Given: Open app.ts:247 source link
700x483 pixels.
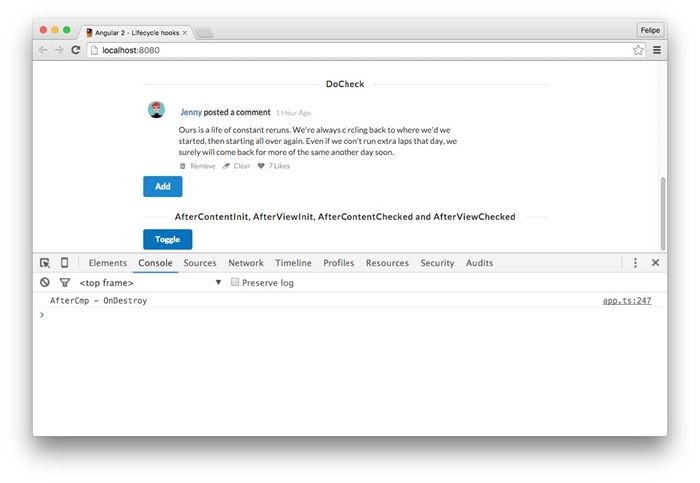Looking at the screenshot, I should pyautogui.click(x=627, y=301).
